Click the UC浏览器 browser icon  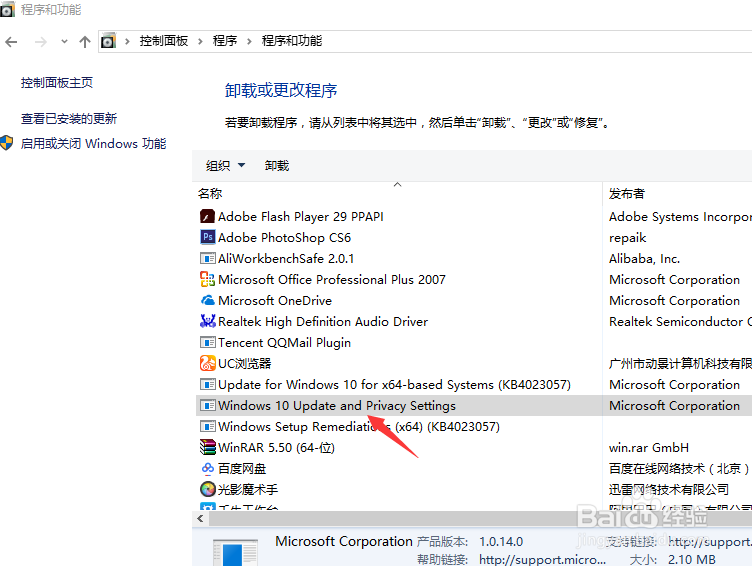click(207, 363)
